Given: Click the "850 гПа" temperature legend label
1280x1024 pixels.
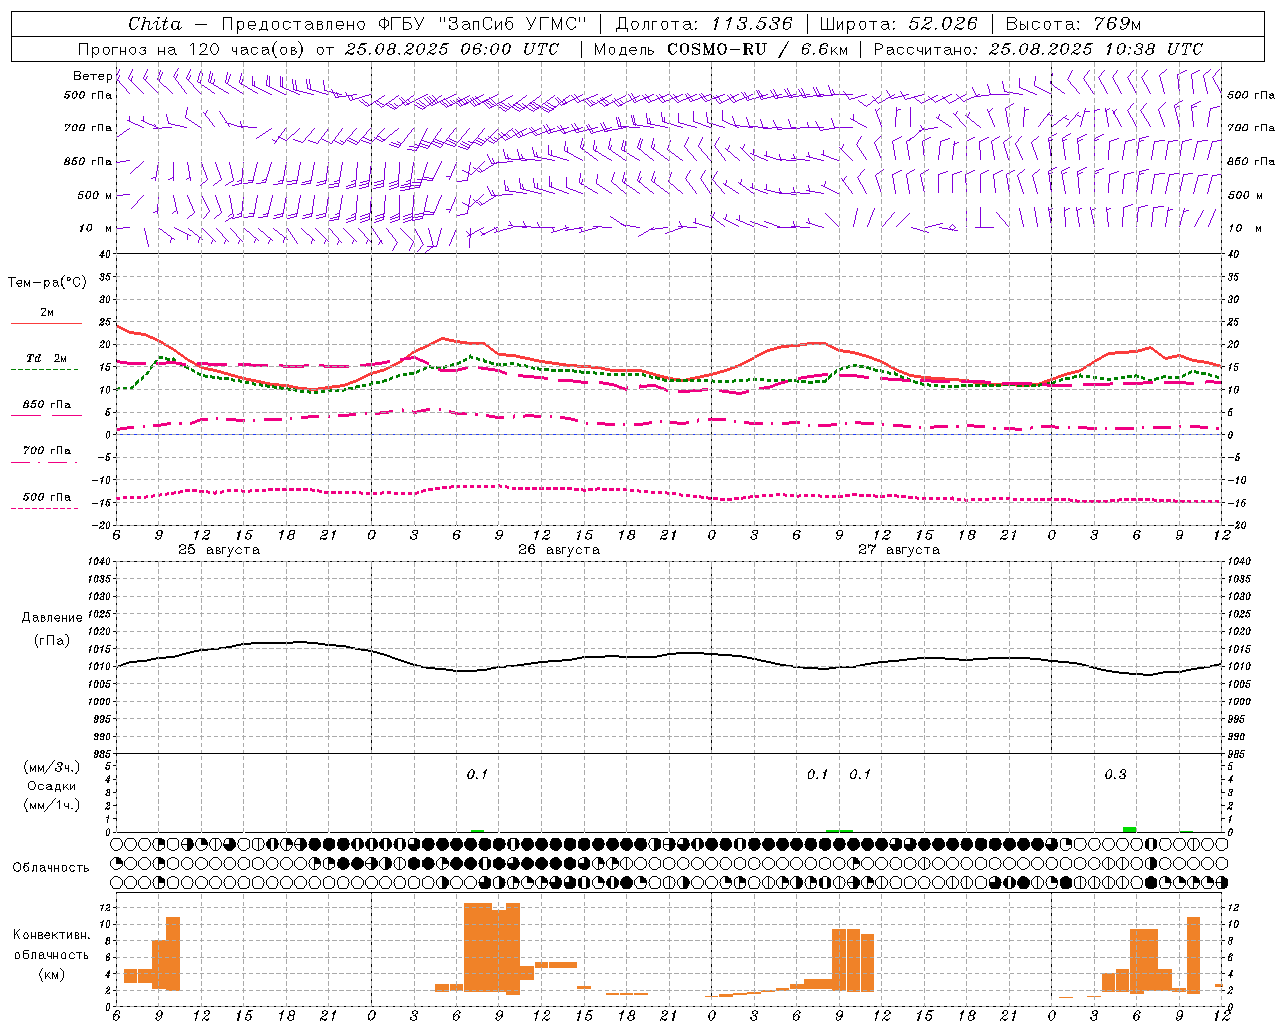Looking at the screenshot, I should [x=47, y=405].
